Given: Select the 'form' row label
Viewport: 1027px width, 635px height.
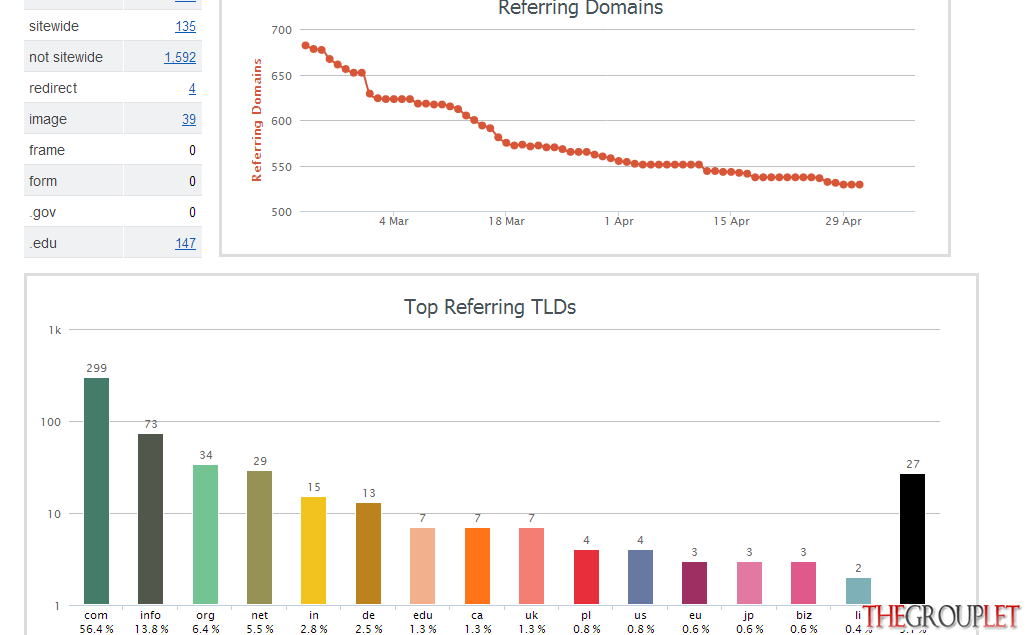Looking at the screenshot, I should (43, 181).
